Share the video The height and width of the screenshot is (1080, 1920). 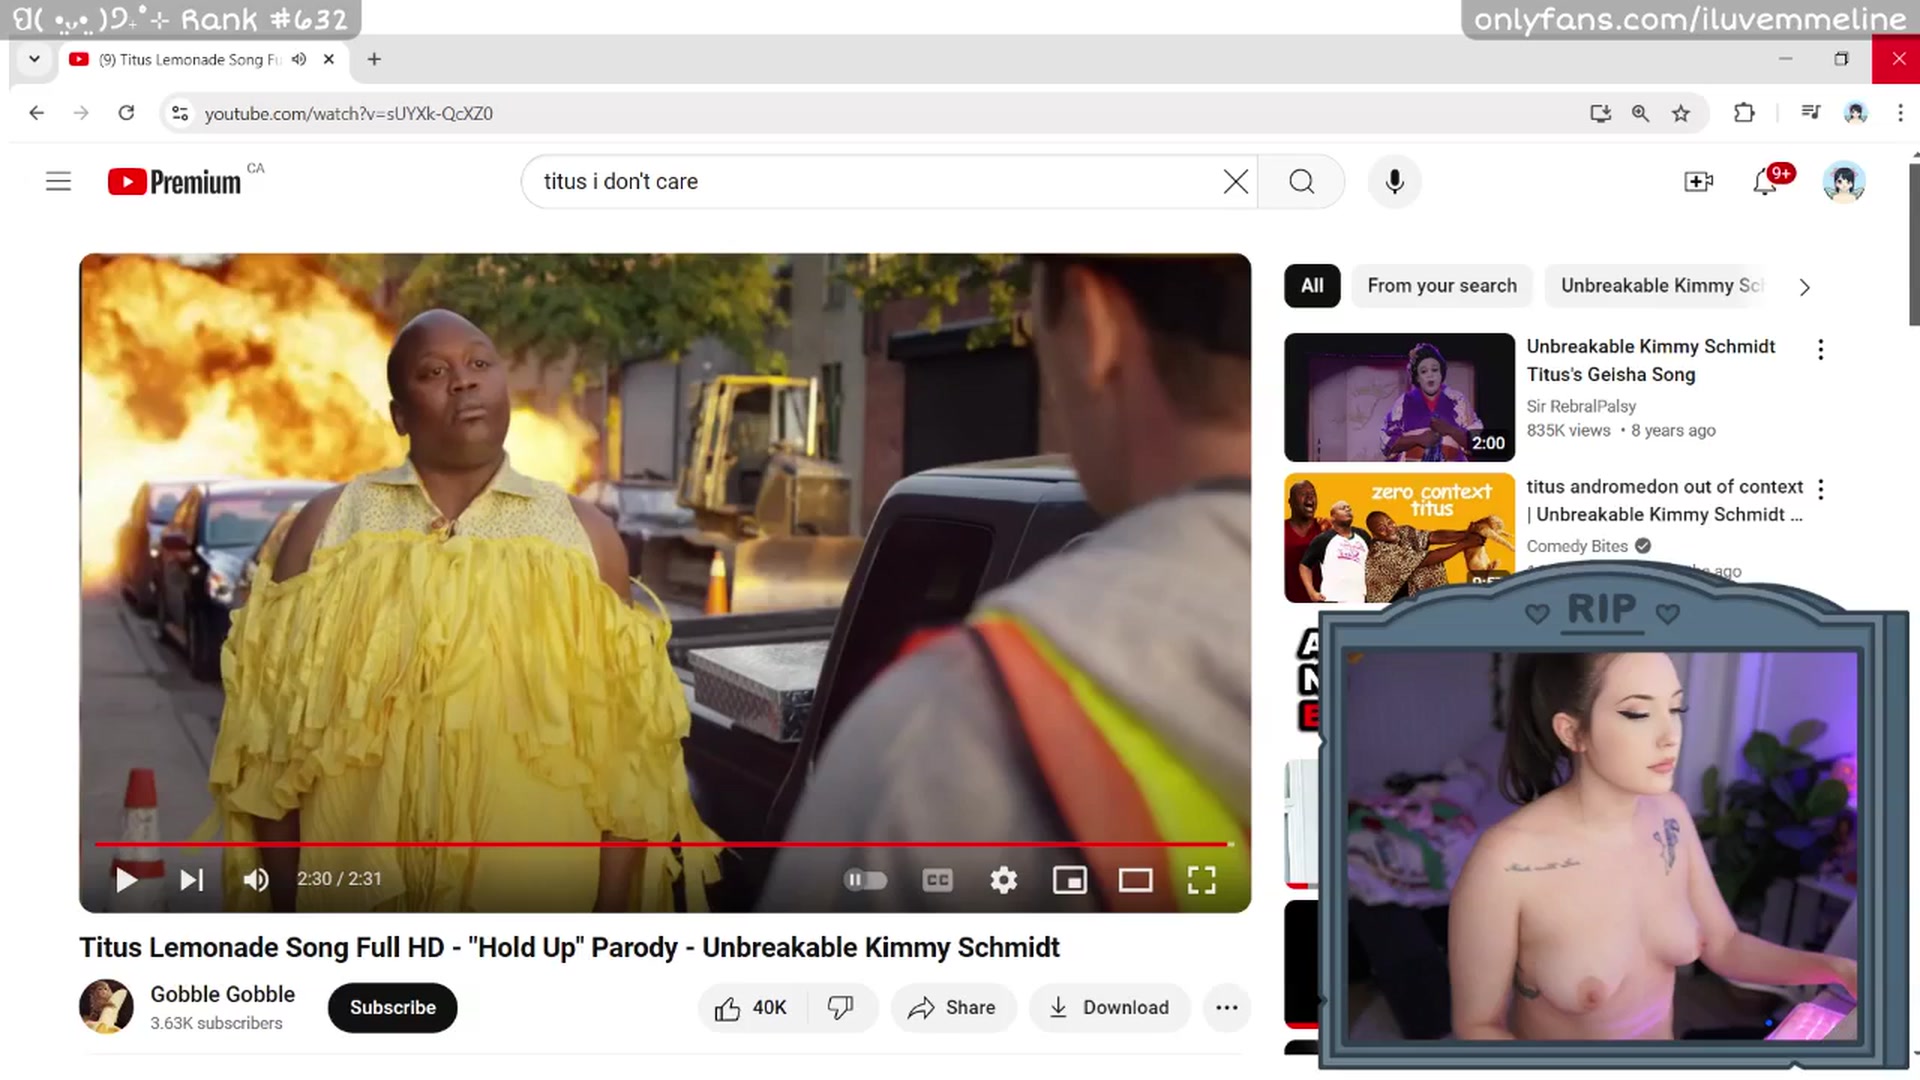click(x=953, y=1007)
